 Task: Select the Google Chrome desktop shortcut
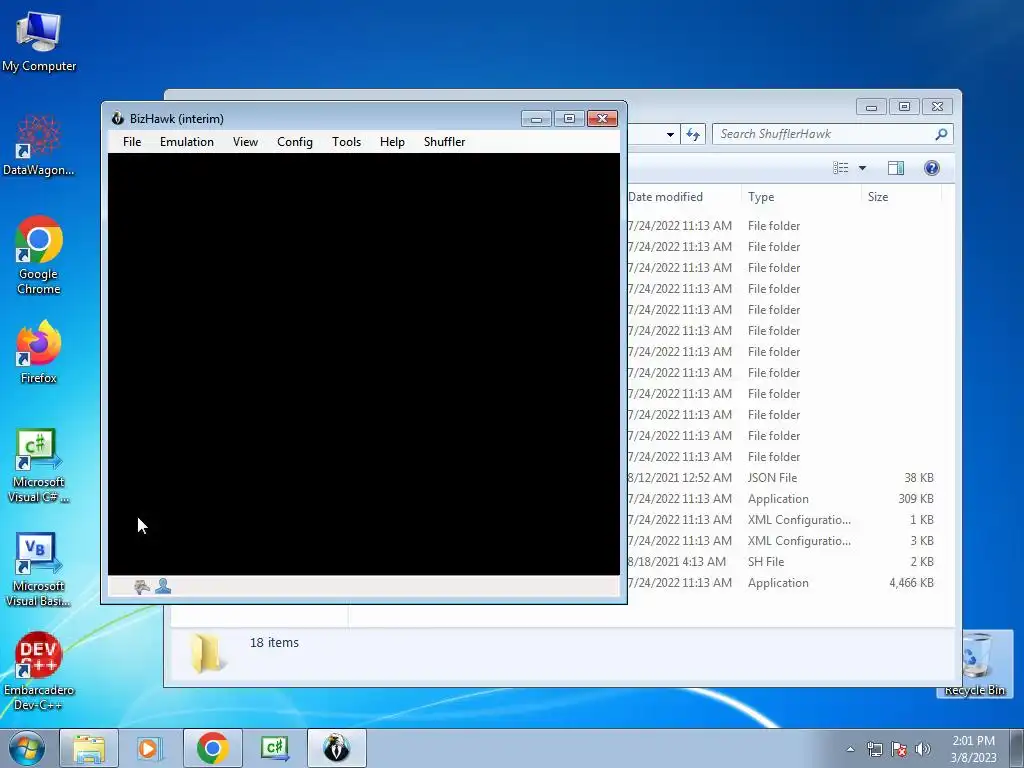coord(39,255)
